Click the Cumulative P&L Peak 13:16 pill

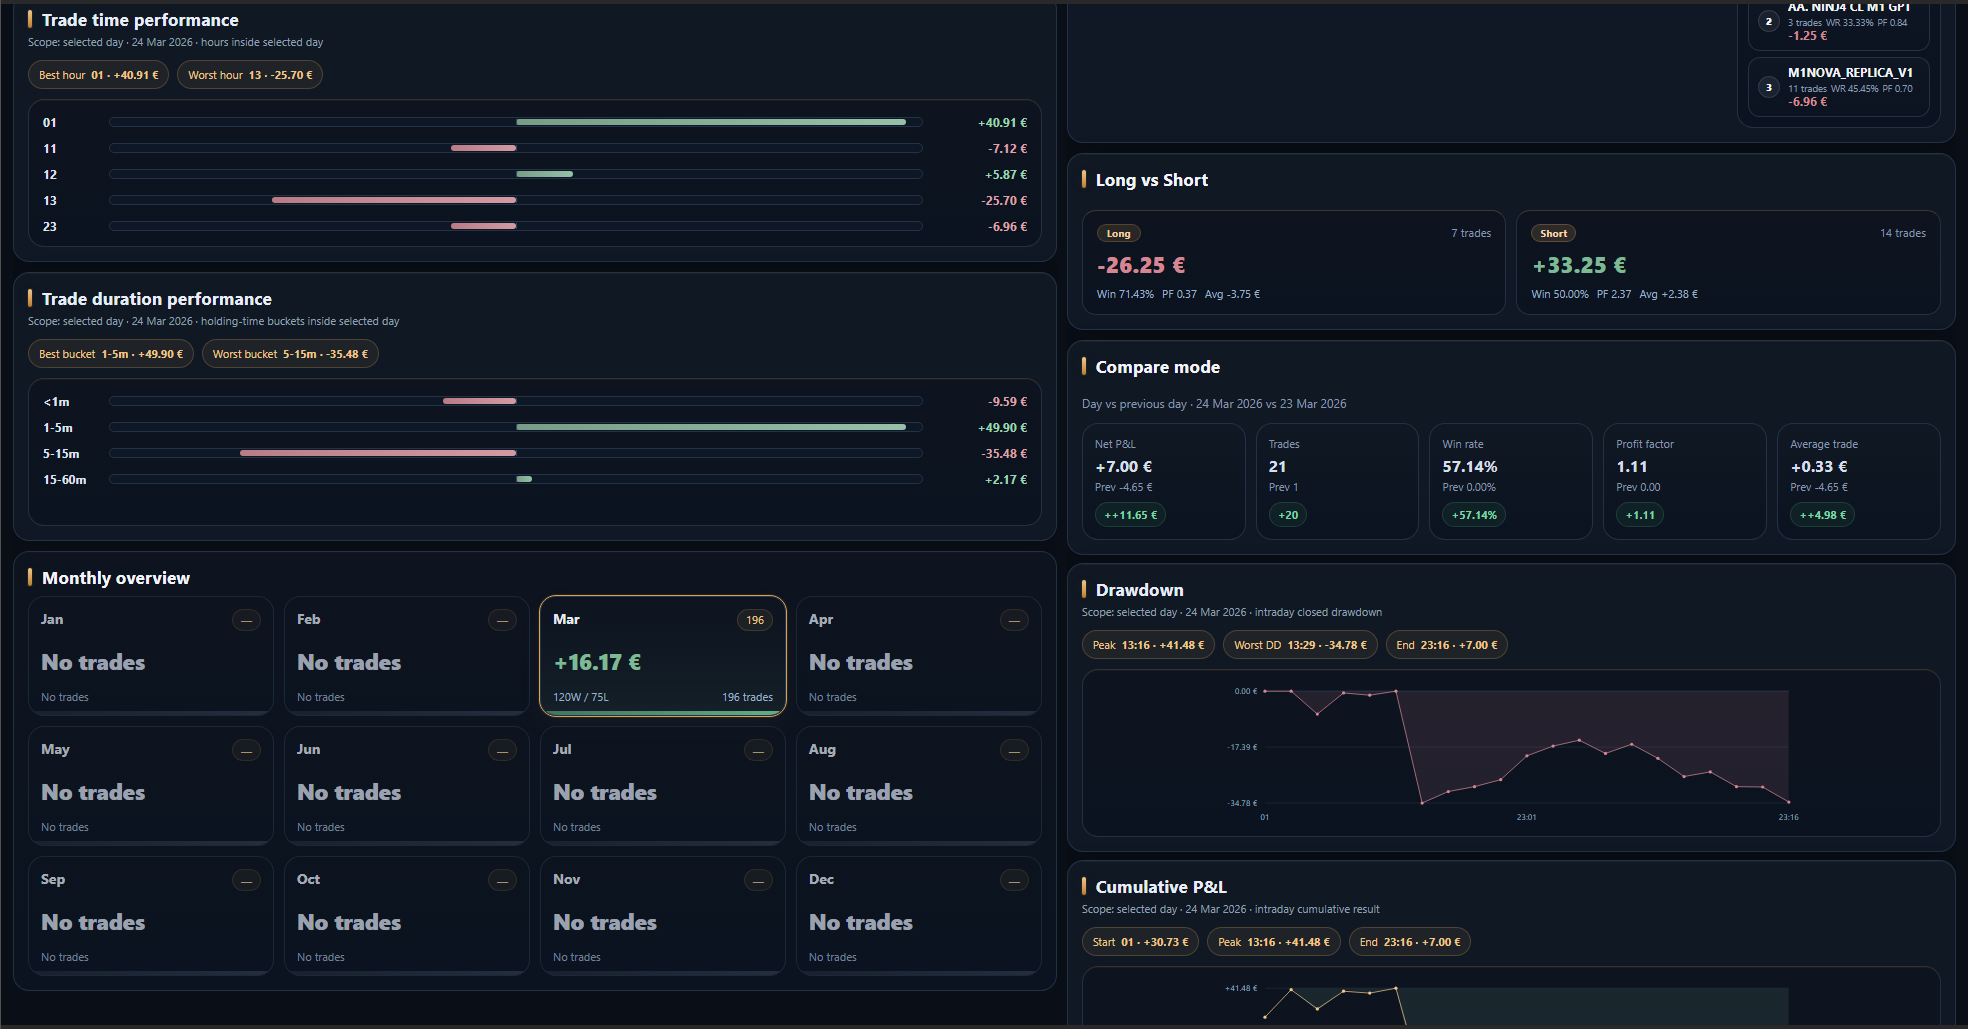pos(1273,942)
